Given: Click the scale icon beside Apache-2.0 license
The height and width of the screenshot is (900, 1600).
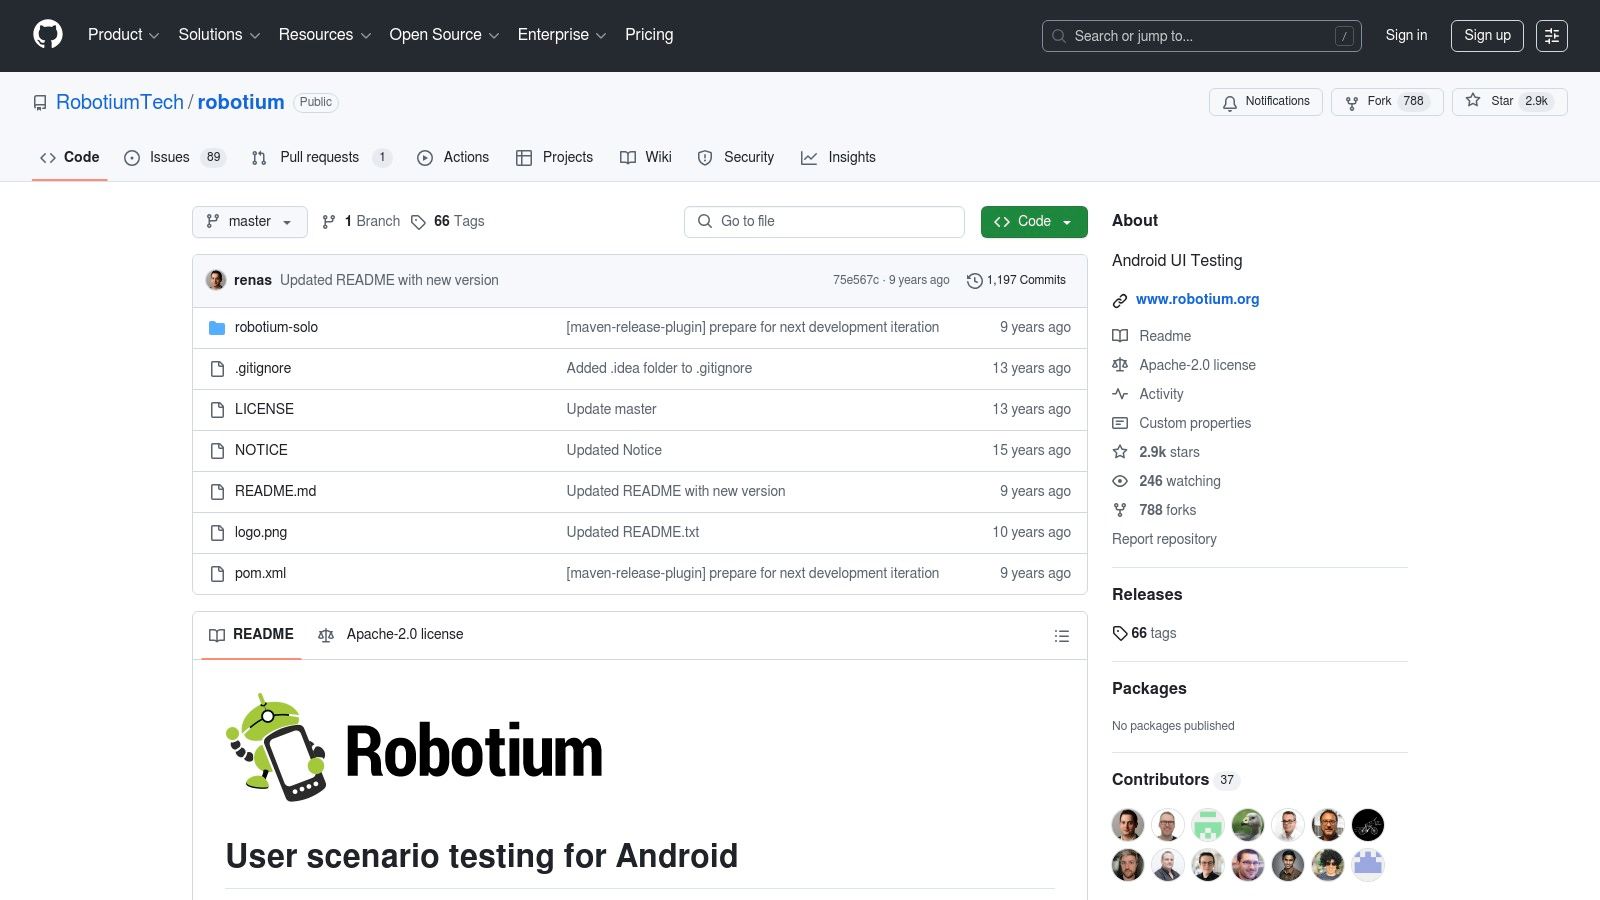Looking at the screenshot, I should pyautogui.click(x=1120, y=365).
